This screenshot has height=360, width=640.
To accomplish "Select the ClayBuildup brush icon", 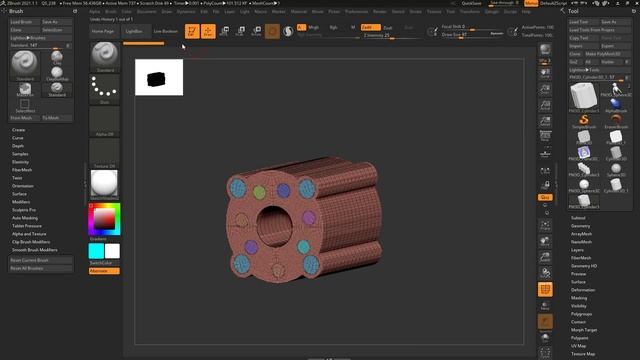I will point(57,73).
